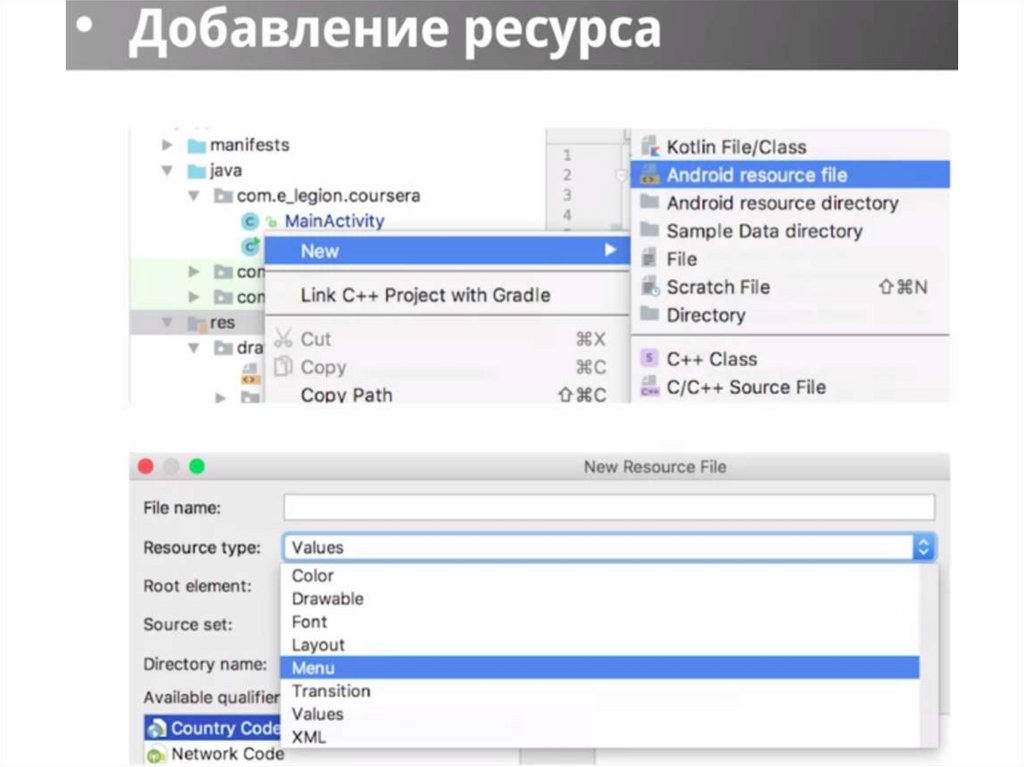Click the Country Code qualifier icon
The width and height of the screenshot is (1024, 767).
click(x=157, y=729)
